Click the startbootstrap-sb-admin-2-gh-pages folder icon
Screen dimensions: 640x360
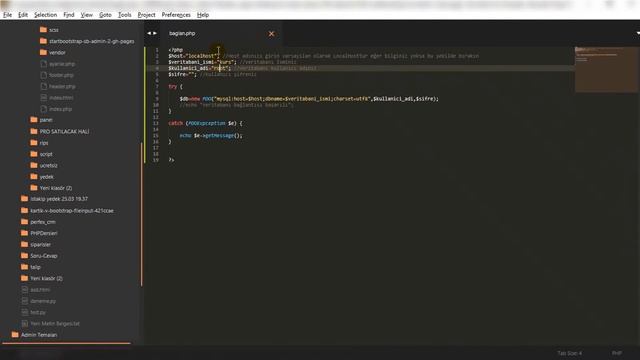pyautogui.click(x=44, y=41)
